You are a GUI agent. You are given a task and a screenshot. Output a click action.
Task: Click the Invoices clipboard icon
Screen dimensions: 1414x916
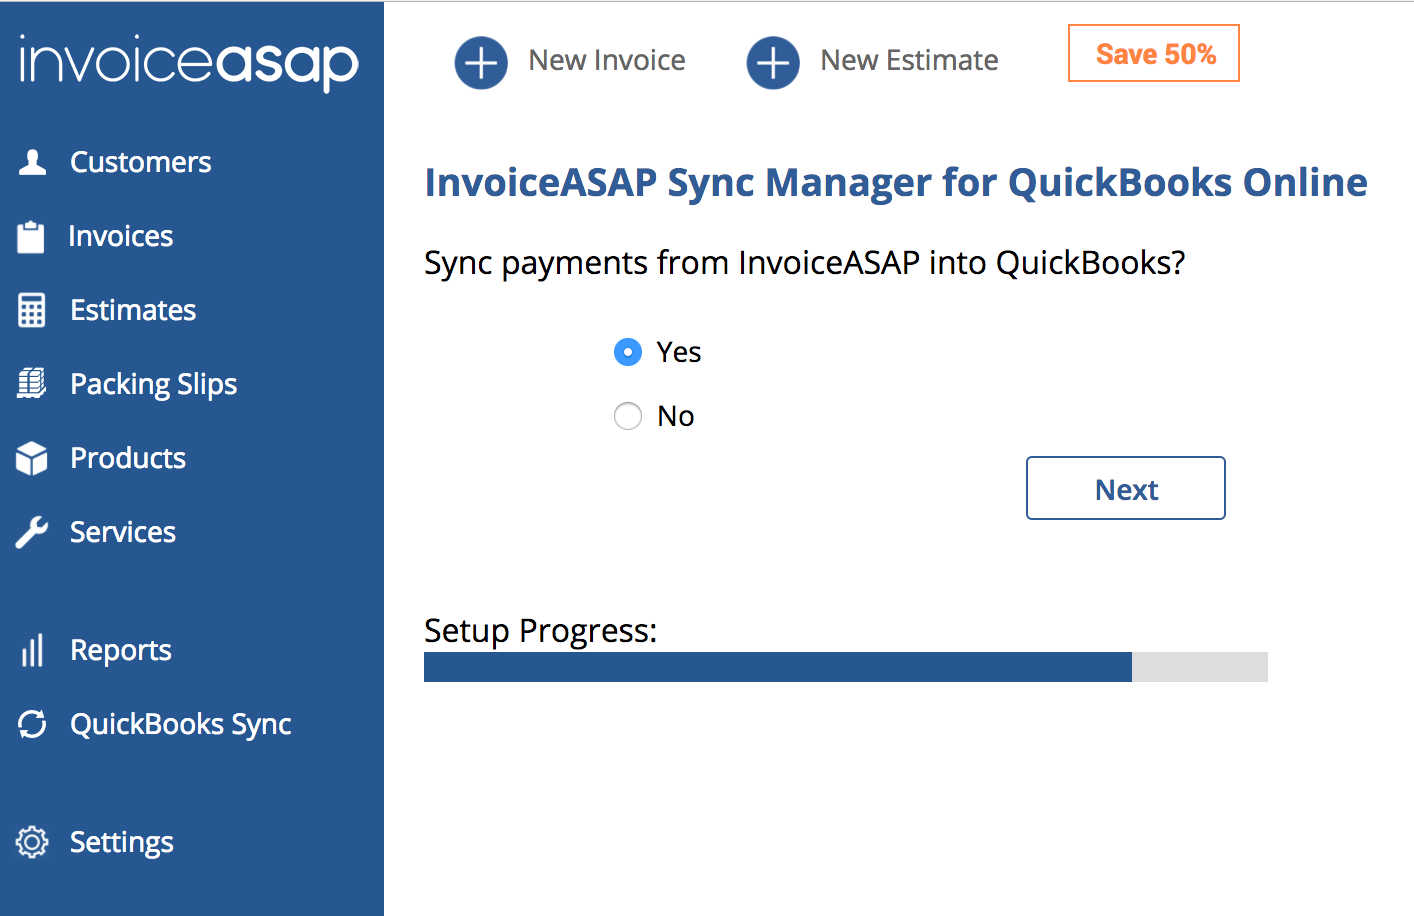[x=31, y=237]
